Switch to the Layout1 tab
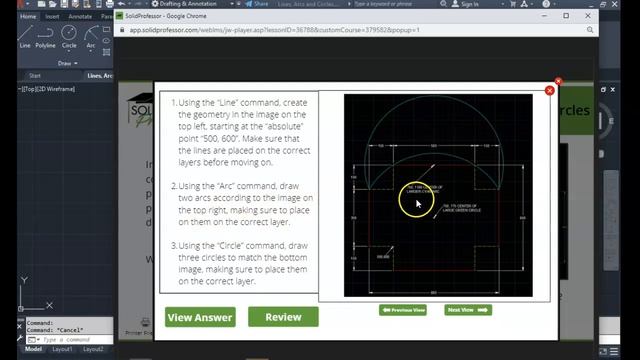 [62, 349]
